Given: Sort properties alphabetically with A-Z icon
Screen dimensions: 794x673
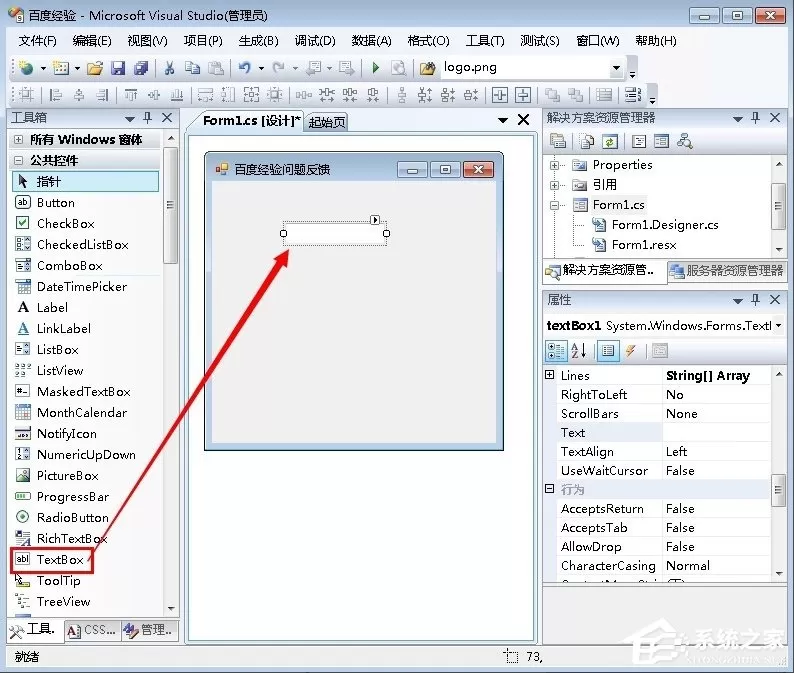Looking at the screenshot, I should (x=578, y=350).
